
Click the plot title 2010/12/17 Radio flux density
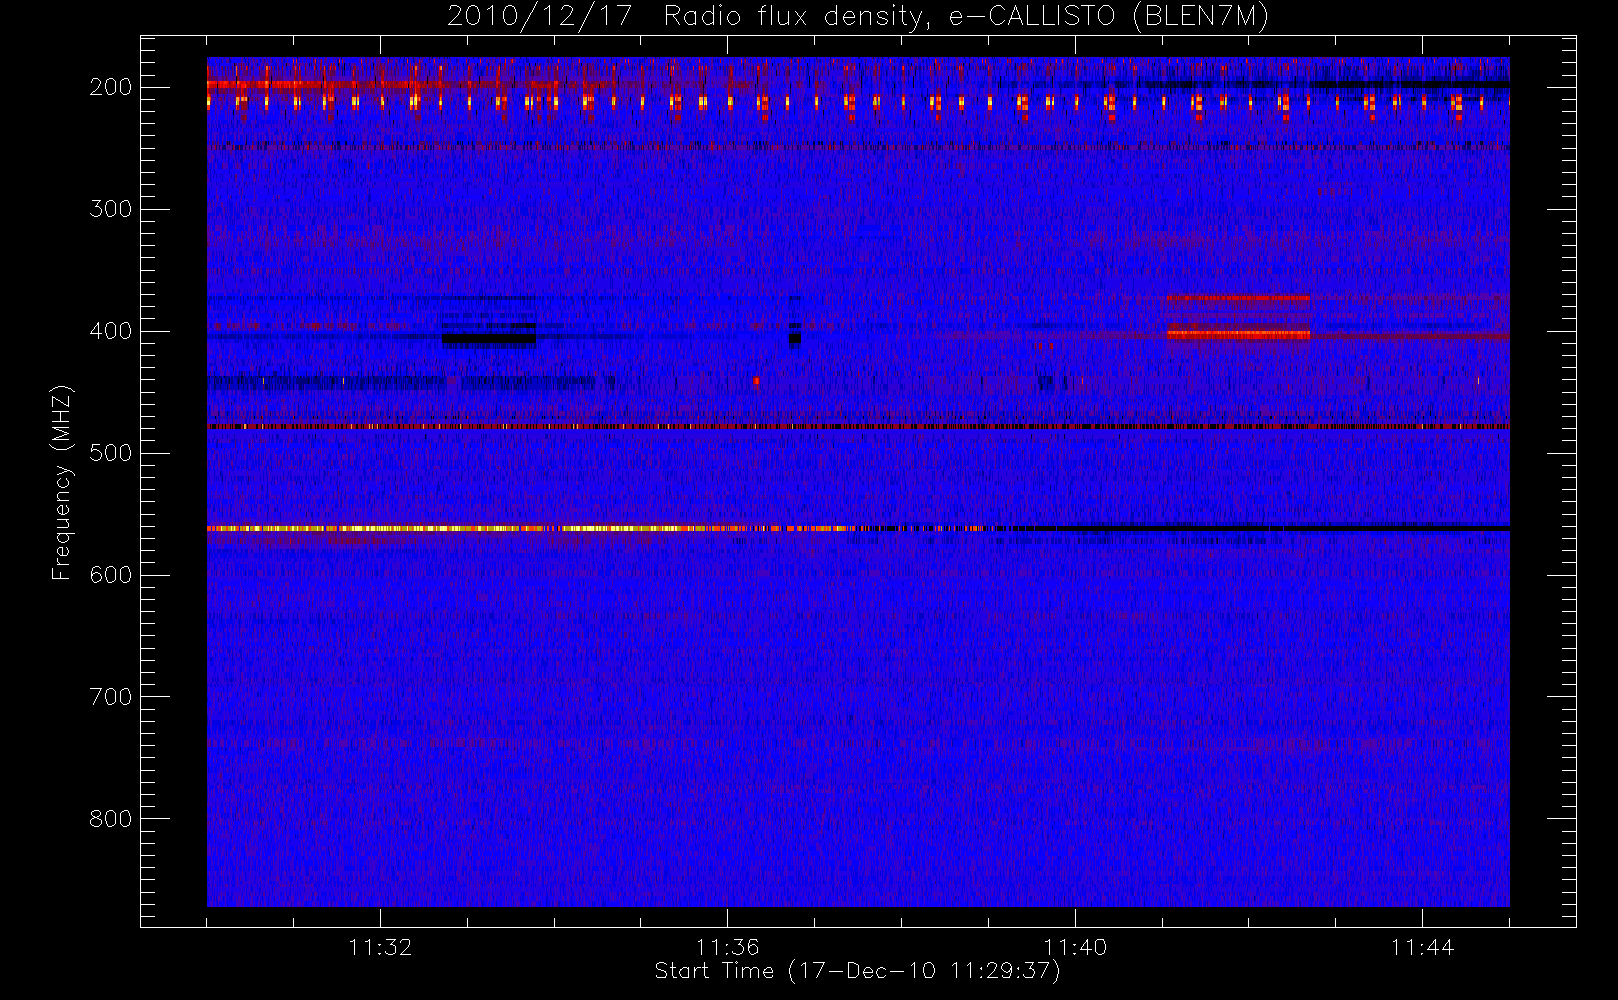857,17
